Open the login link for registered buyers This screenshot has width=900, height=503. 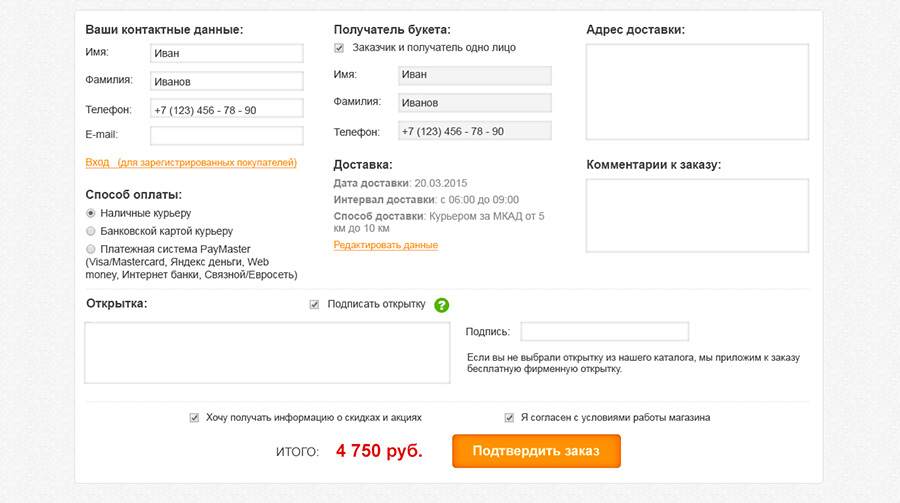tap(191, 162)
